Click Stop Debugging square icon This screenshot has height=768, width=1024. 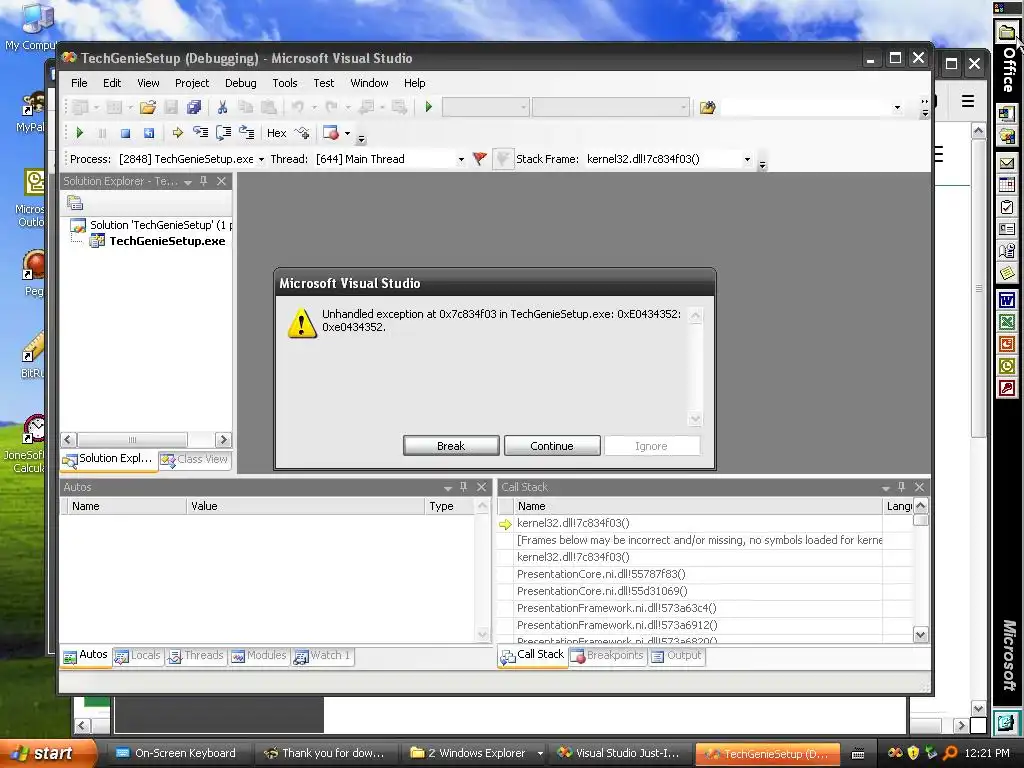125,133
